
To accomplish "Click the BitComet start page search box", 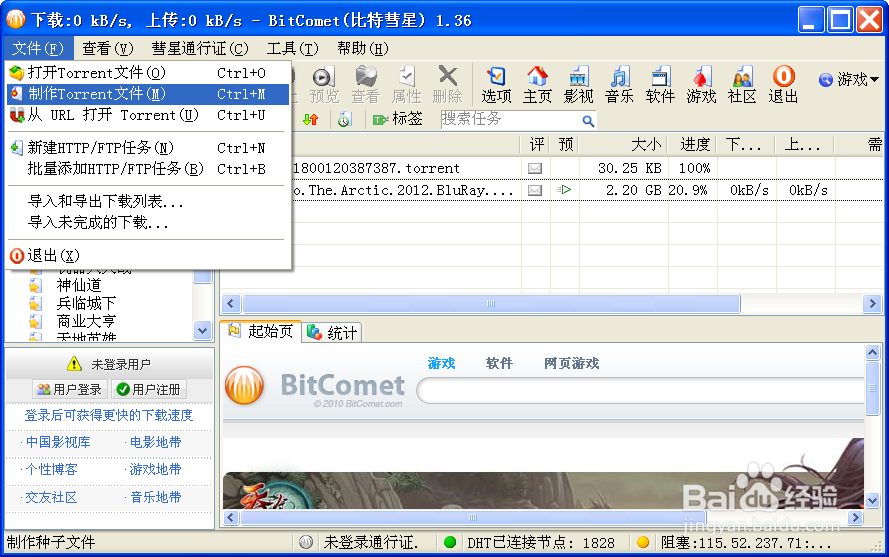I will tap(641, 391).
